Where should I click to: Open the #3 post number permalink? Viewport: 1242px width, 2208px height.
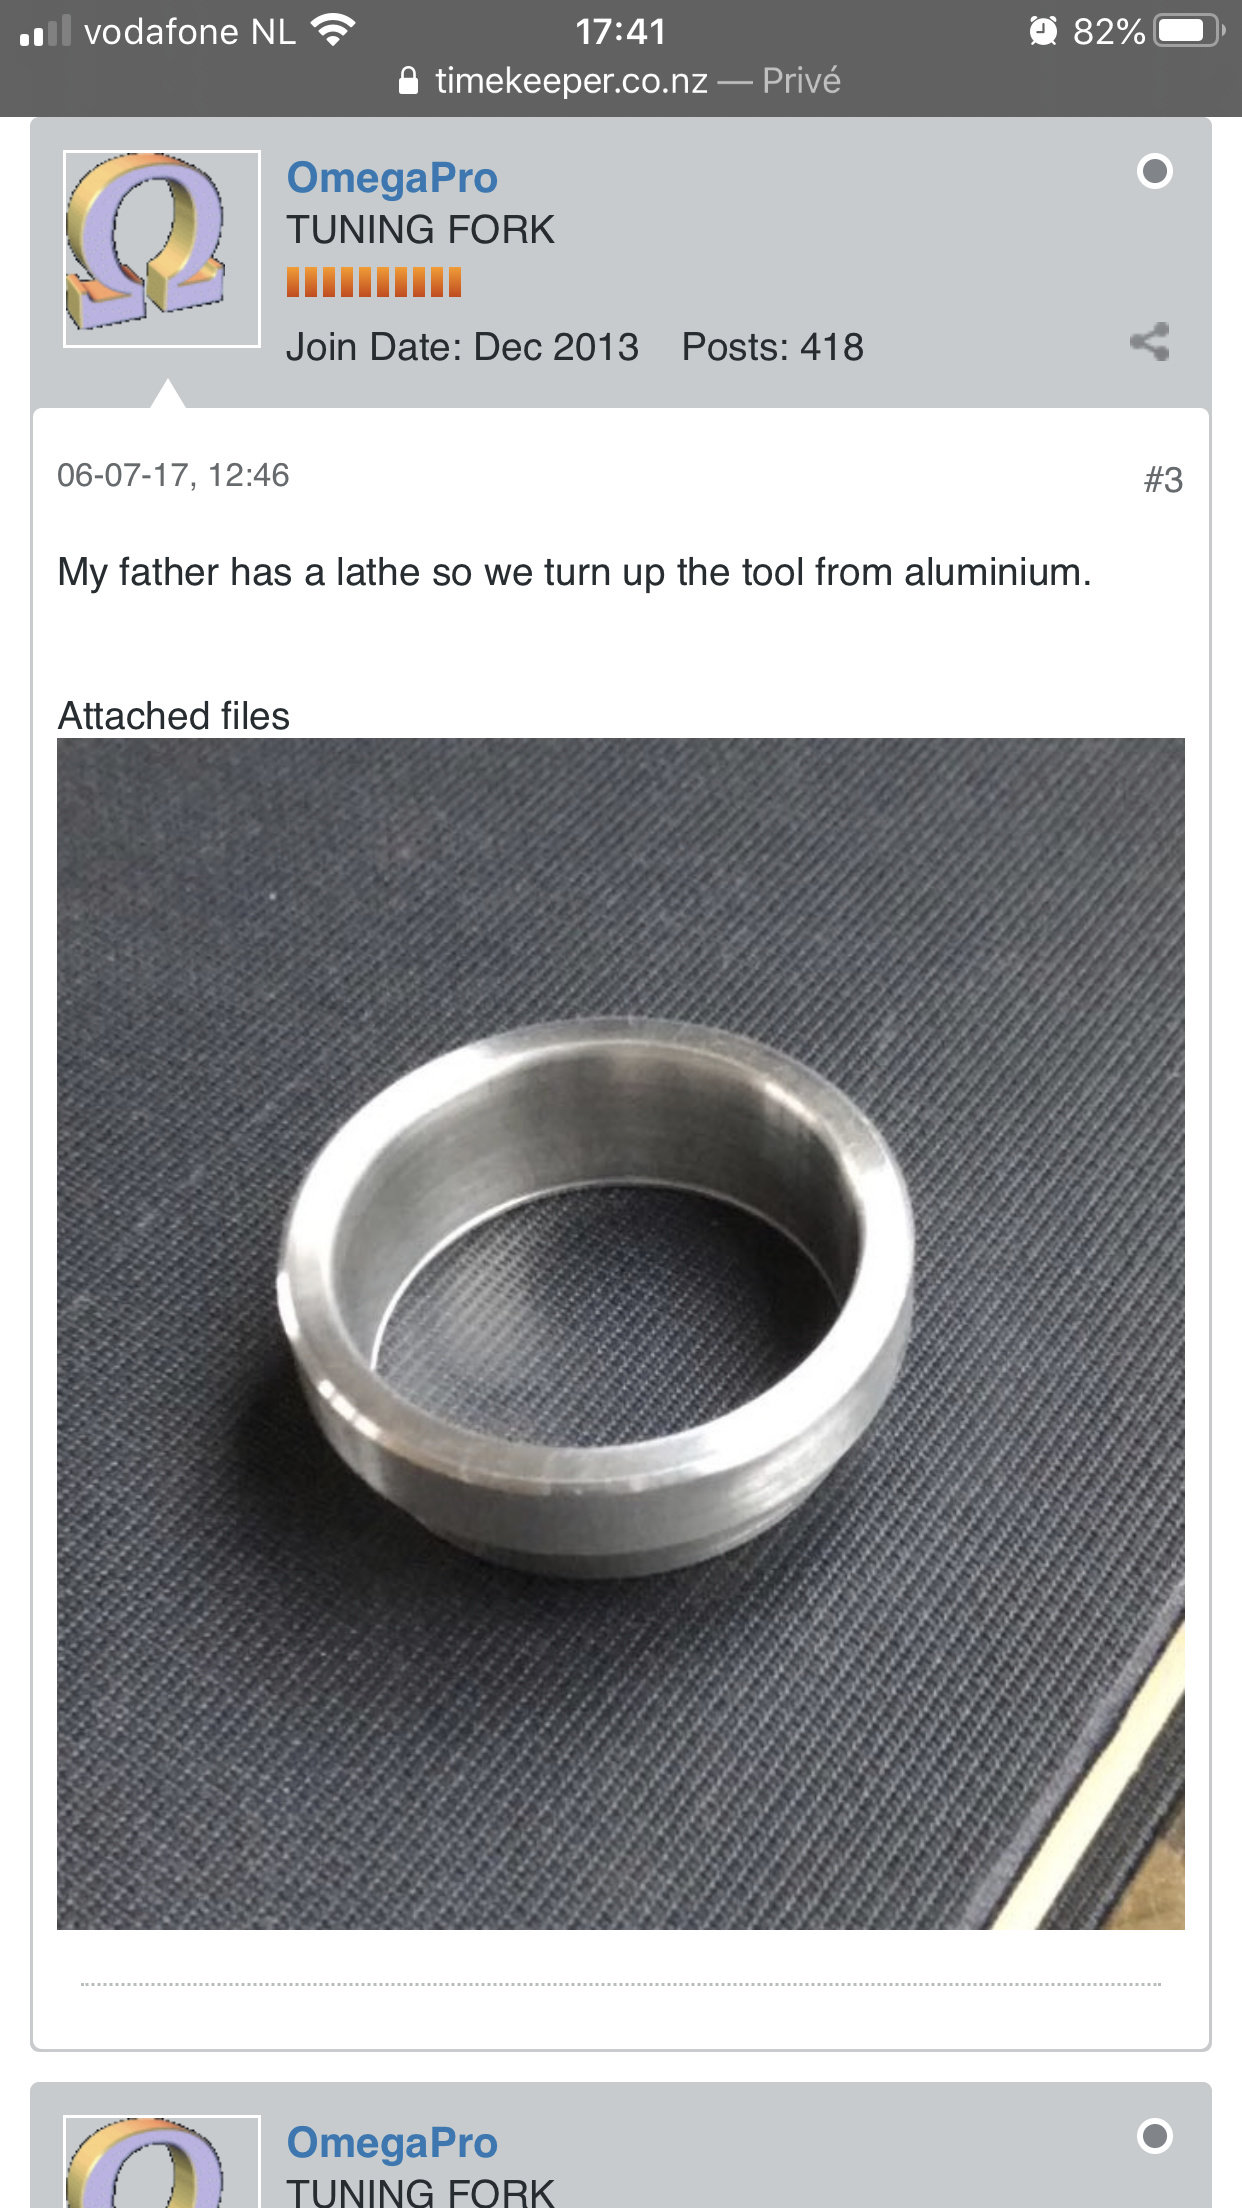(x=1164, y=480)
